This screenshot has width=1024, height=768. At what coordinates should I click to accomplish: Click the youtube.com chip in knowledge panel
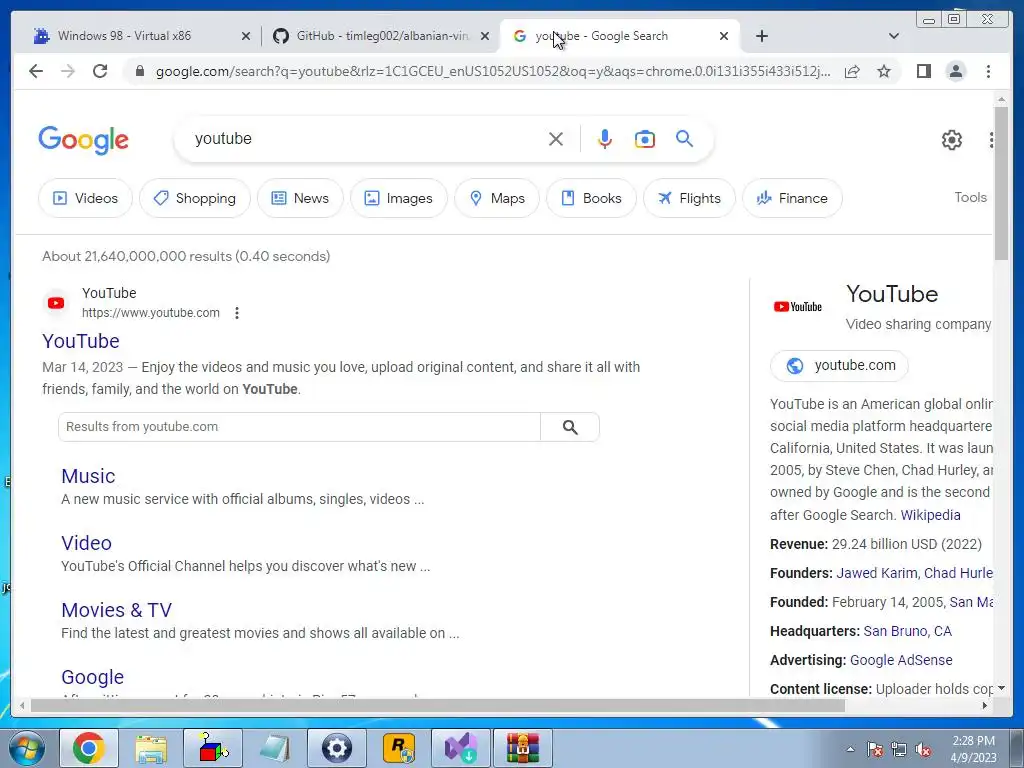coord(839,366)
